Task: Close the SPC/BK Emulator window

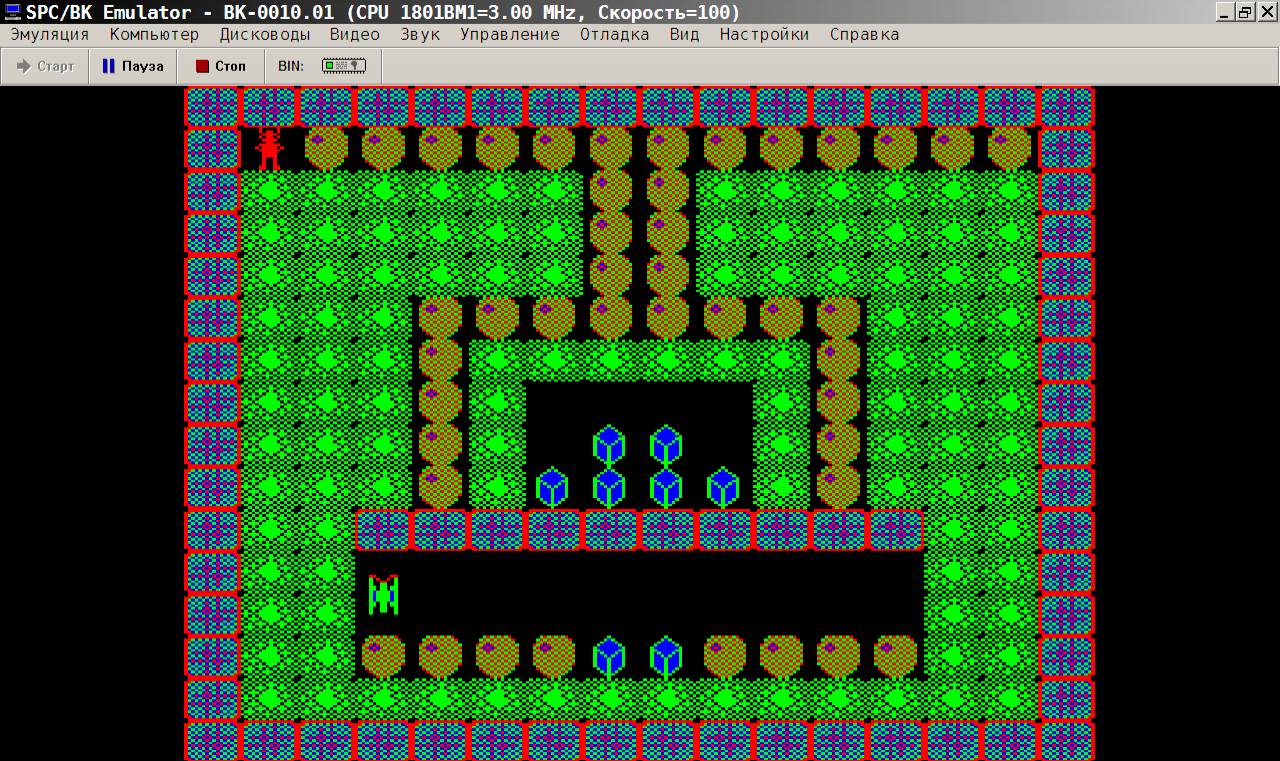Action: [x=1266, y=12]
